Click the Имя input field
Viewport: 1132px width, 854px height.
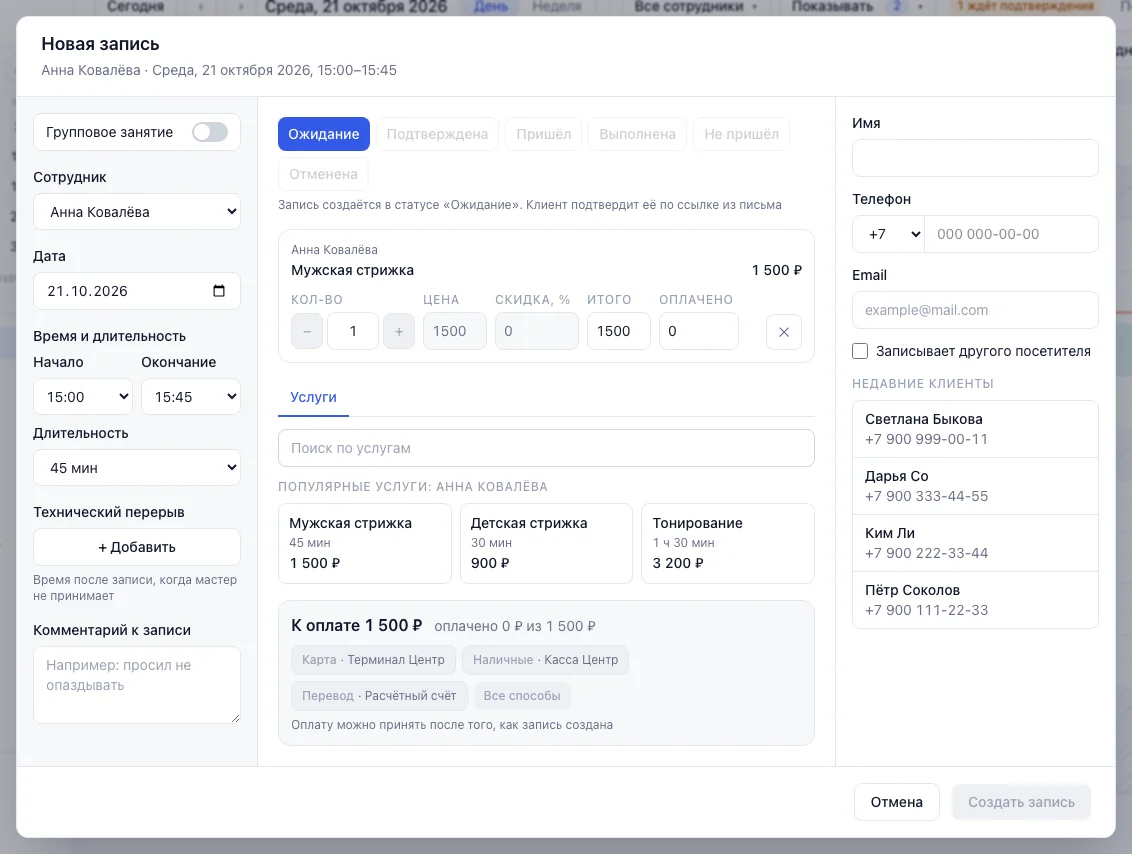[x=975, y=158]
